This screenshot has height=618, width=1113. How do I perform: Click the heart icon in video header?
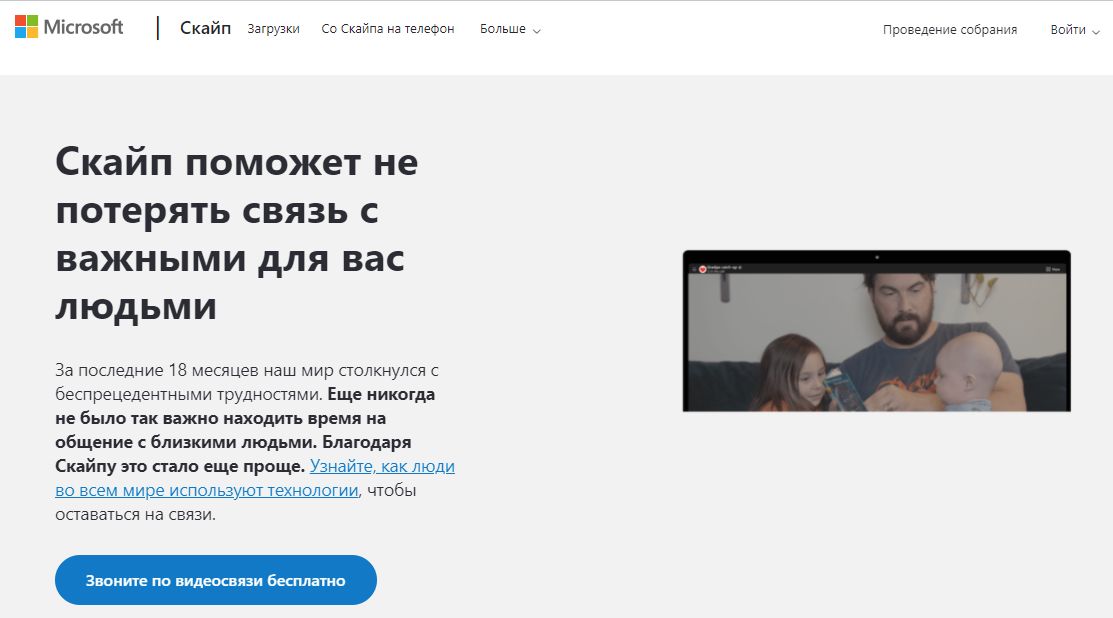tap(703, 269)
